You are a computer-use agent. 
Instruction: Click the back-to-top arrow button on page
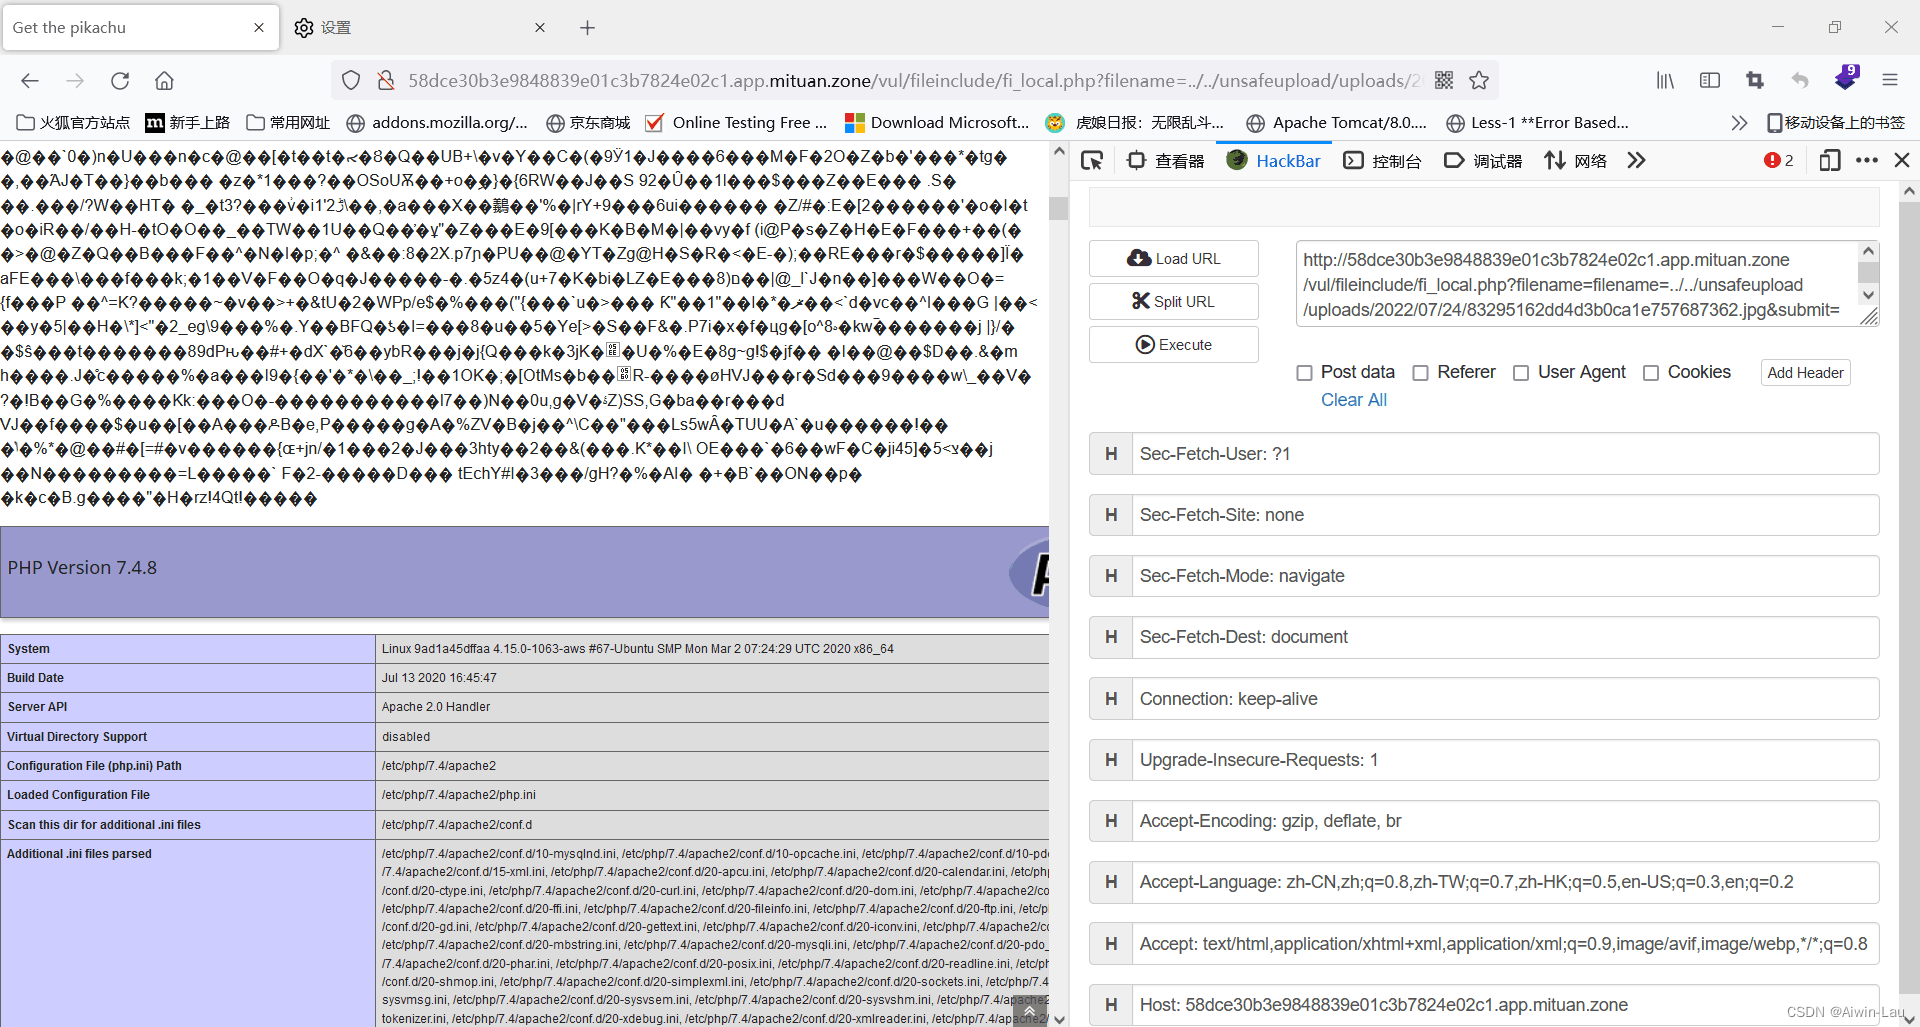[x=1030, y=1011]
